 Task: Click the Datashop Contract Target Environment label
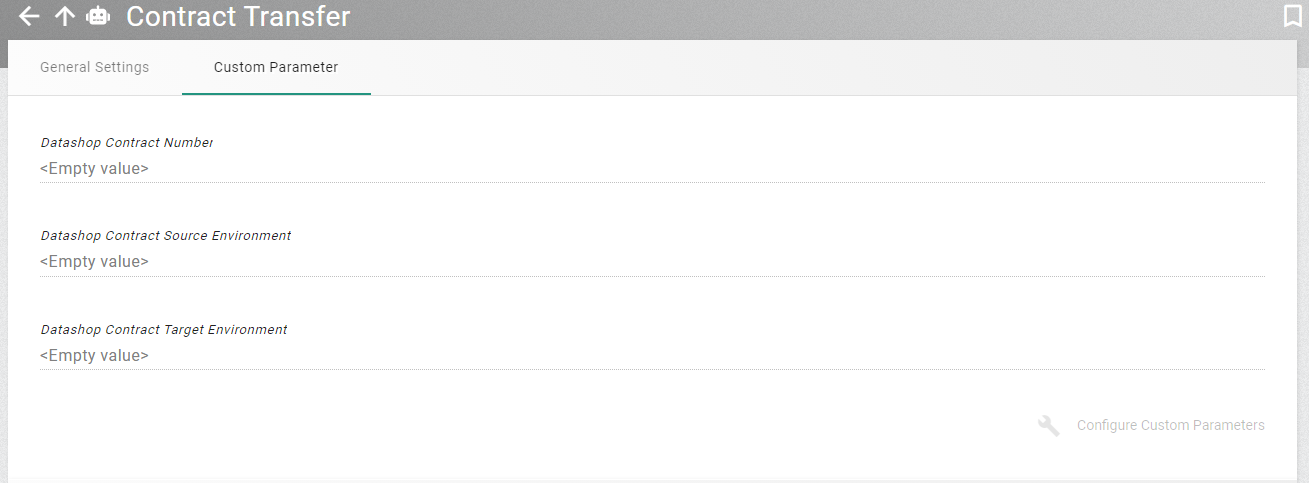[x=164, y=330]
